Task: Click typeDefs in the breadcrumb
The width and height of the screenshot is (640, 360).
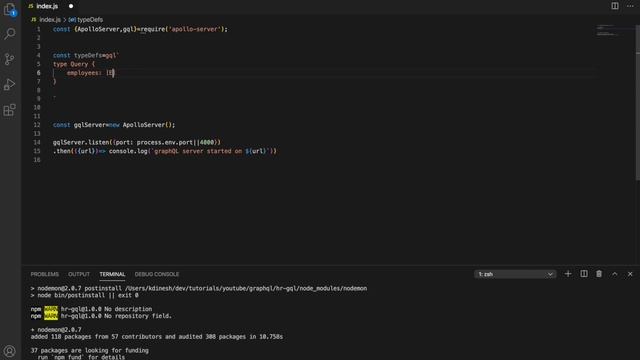Action: pos(90,20)
